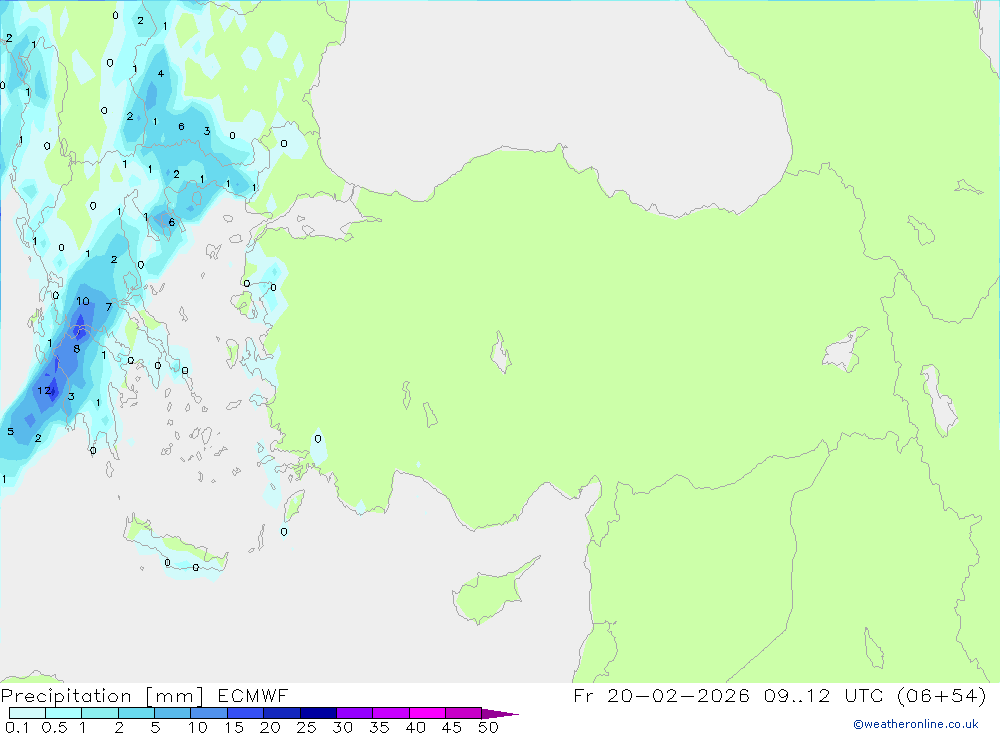Click the '45' legend scale label
The image size is (1000, 733).
pyautogui.click(x=452, y=727)
